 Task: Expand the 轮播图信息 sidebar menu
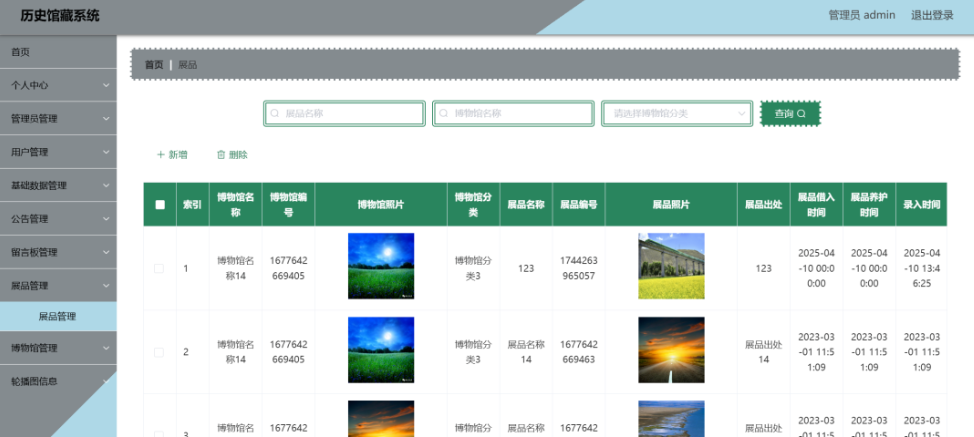tap(58, 381)
